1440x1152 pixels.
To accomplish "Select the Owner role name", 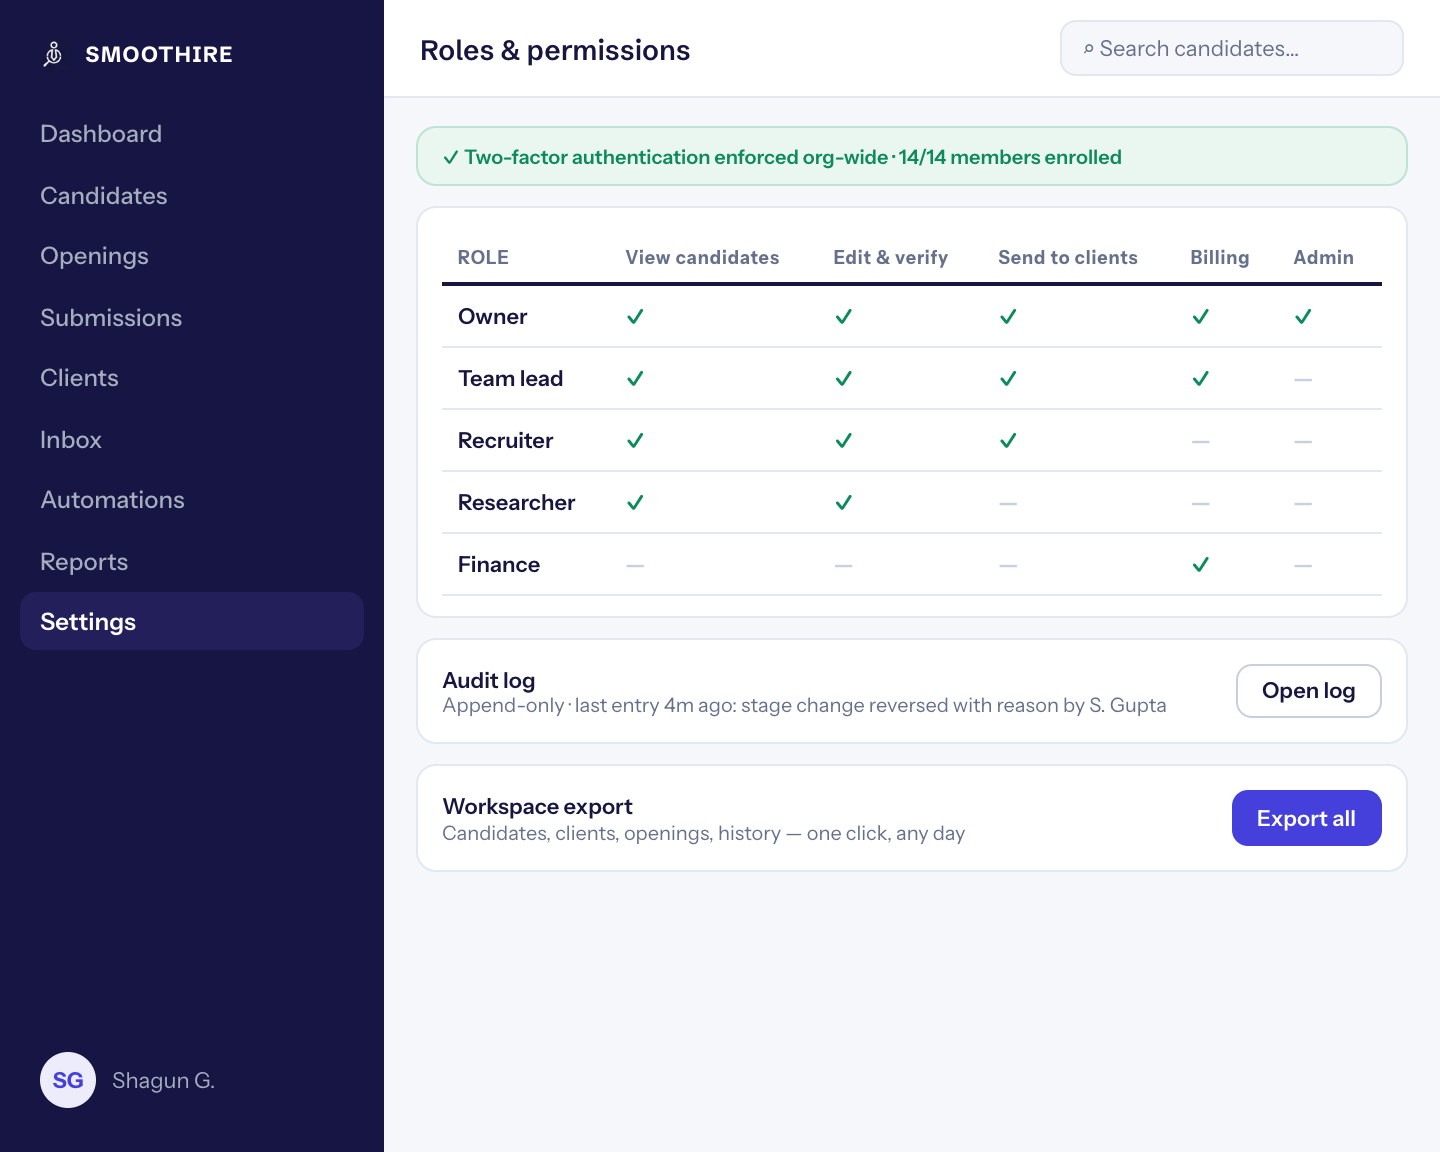I will tap(492, 317).
